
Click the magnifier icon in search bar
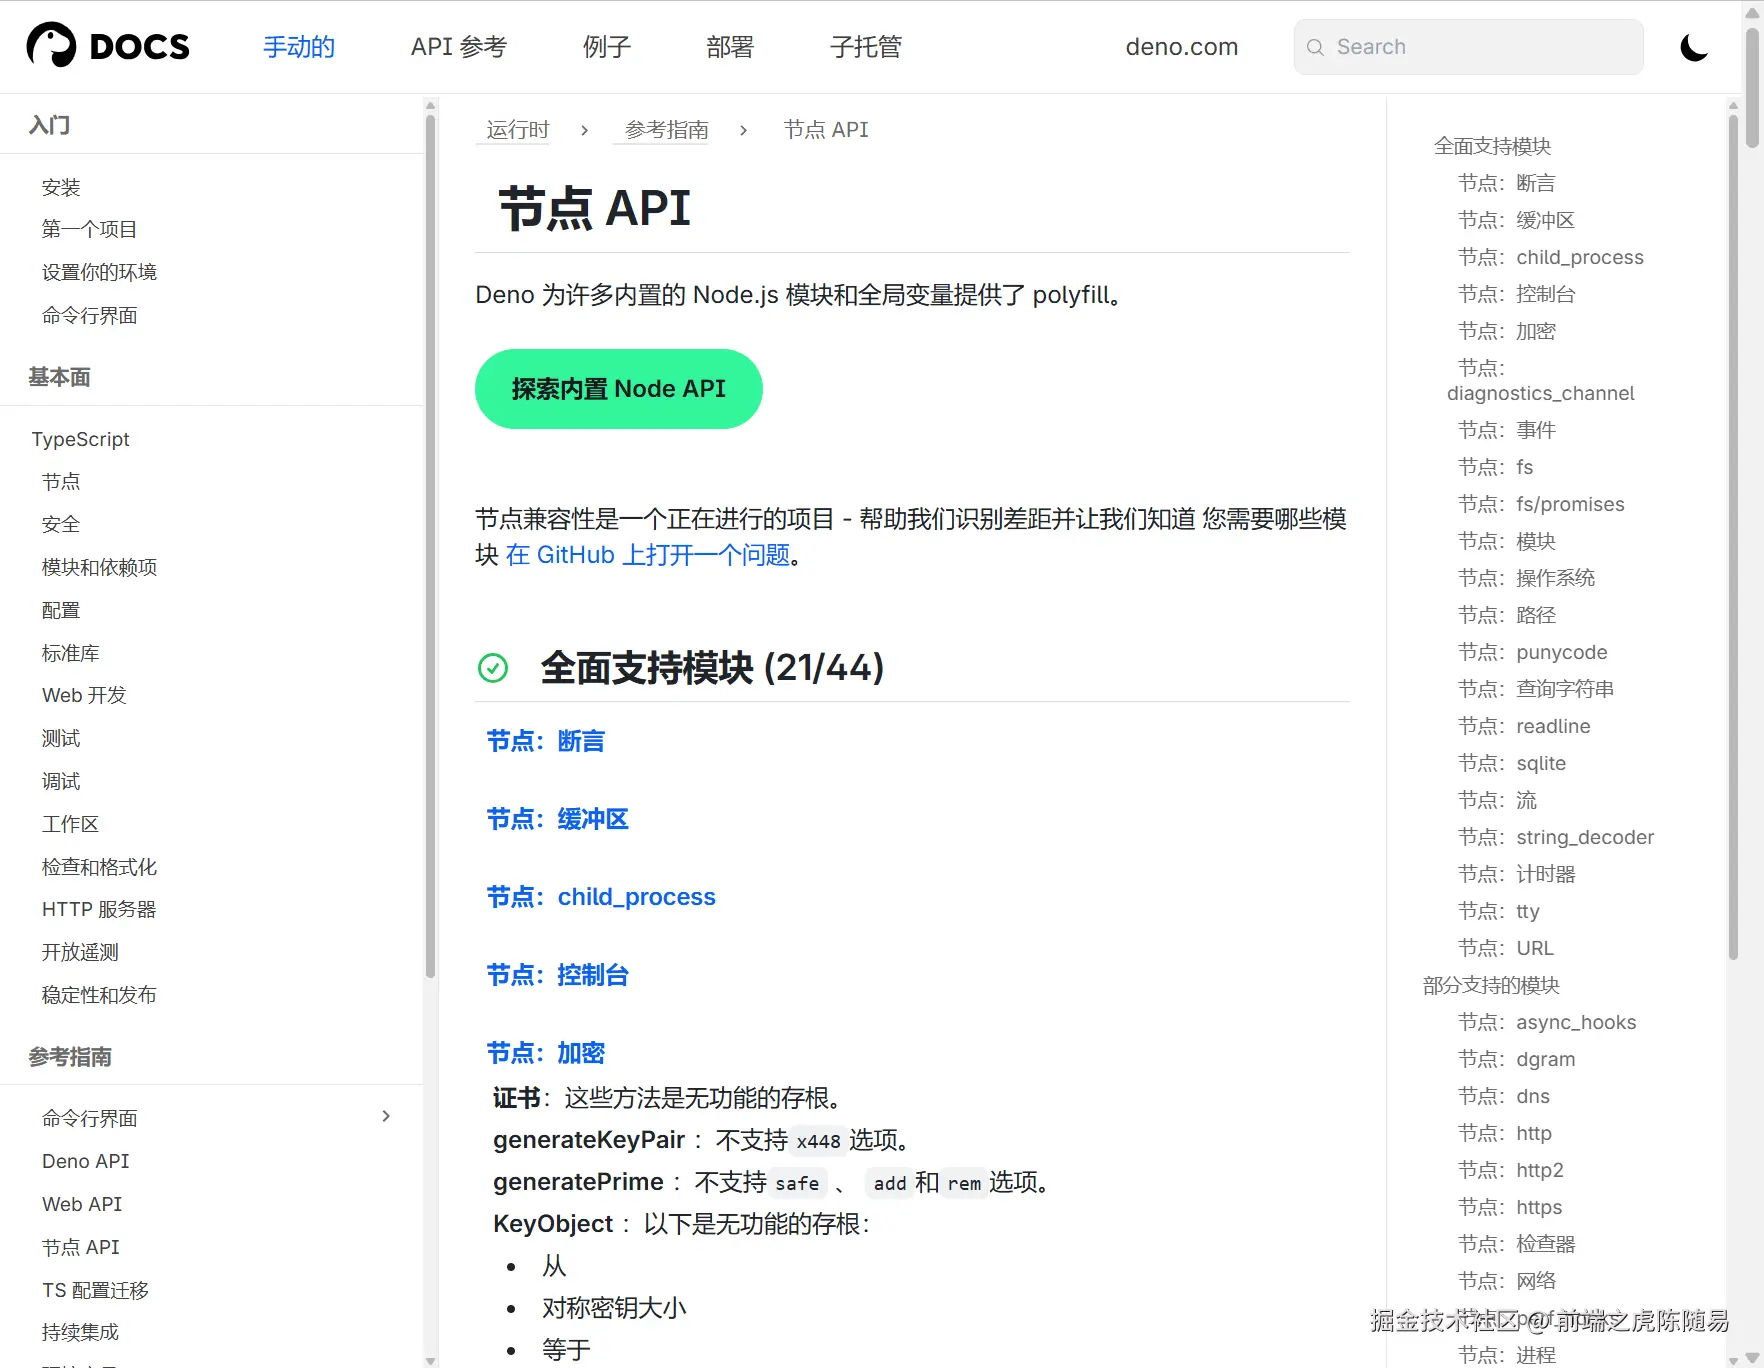(x=1315, y=47)
